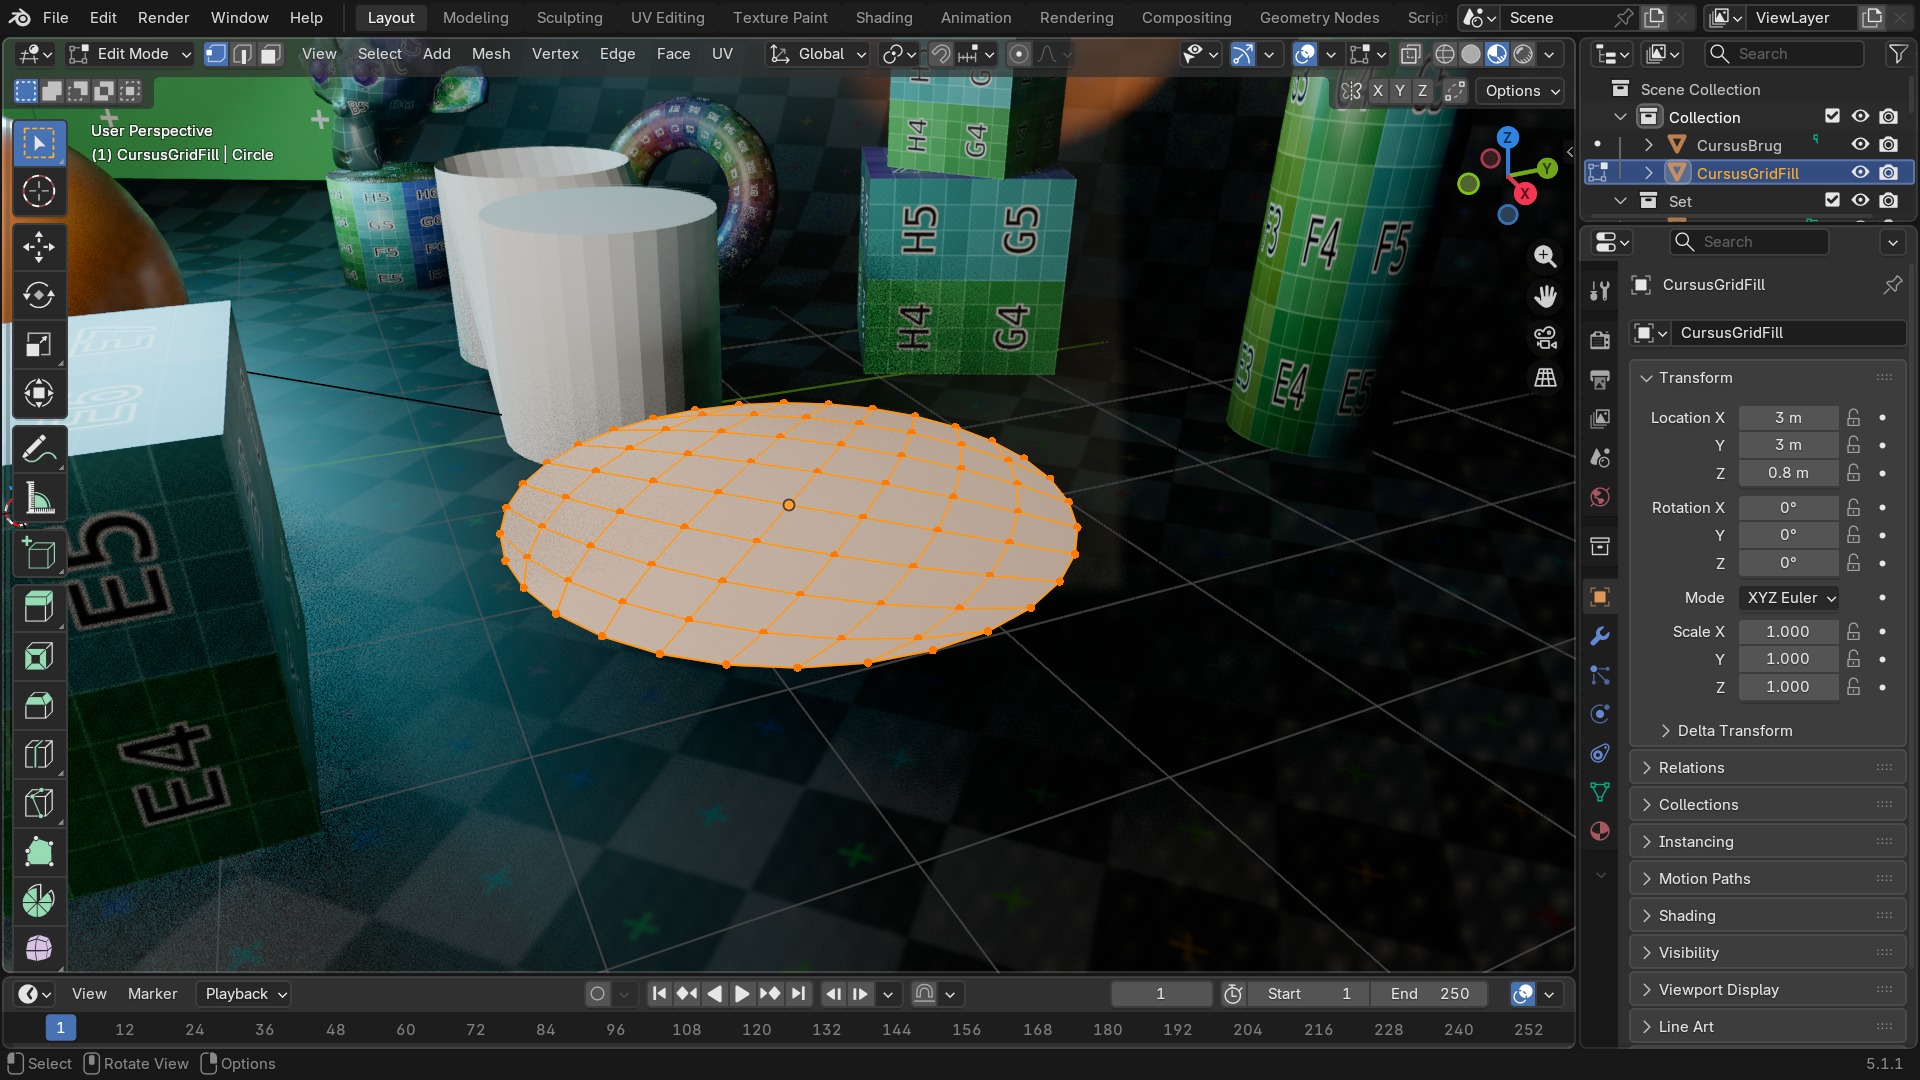Switch to the Sculpting workspace tab
Screen dimensions: 1920x1080
569,18
